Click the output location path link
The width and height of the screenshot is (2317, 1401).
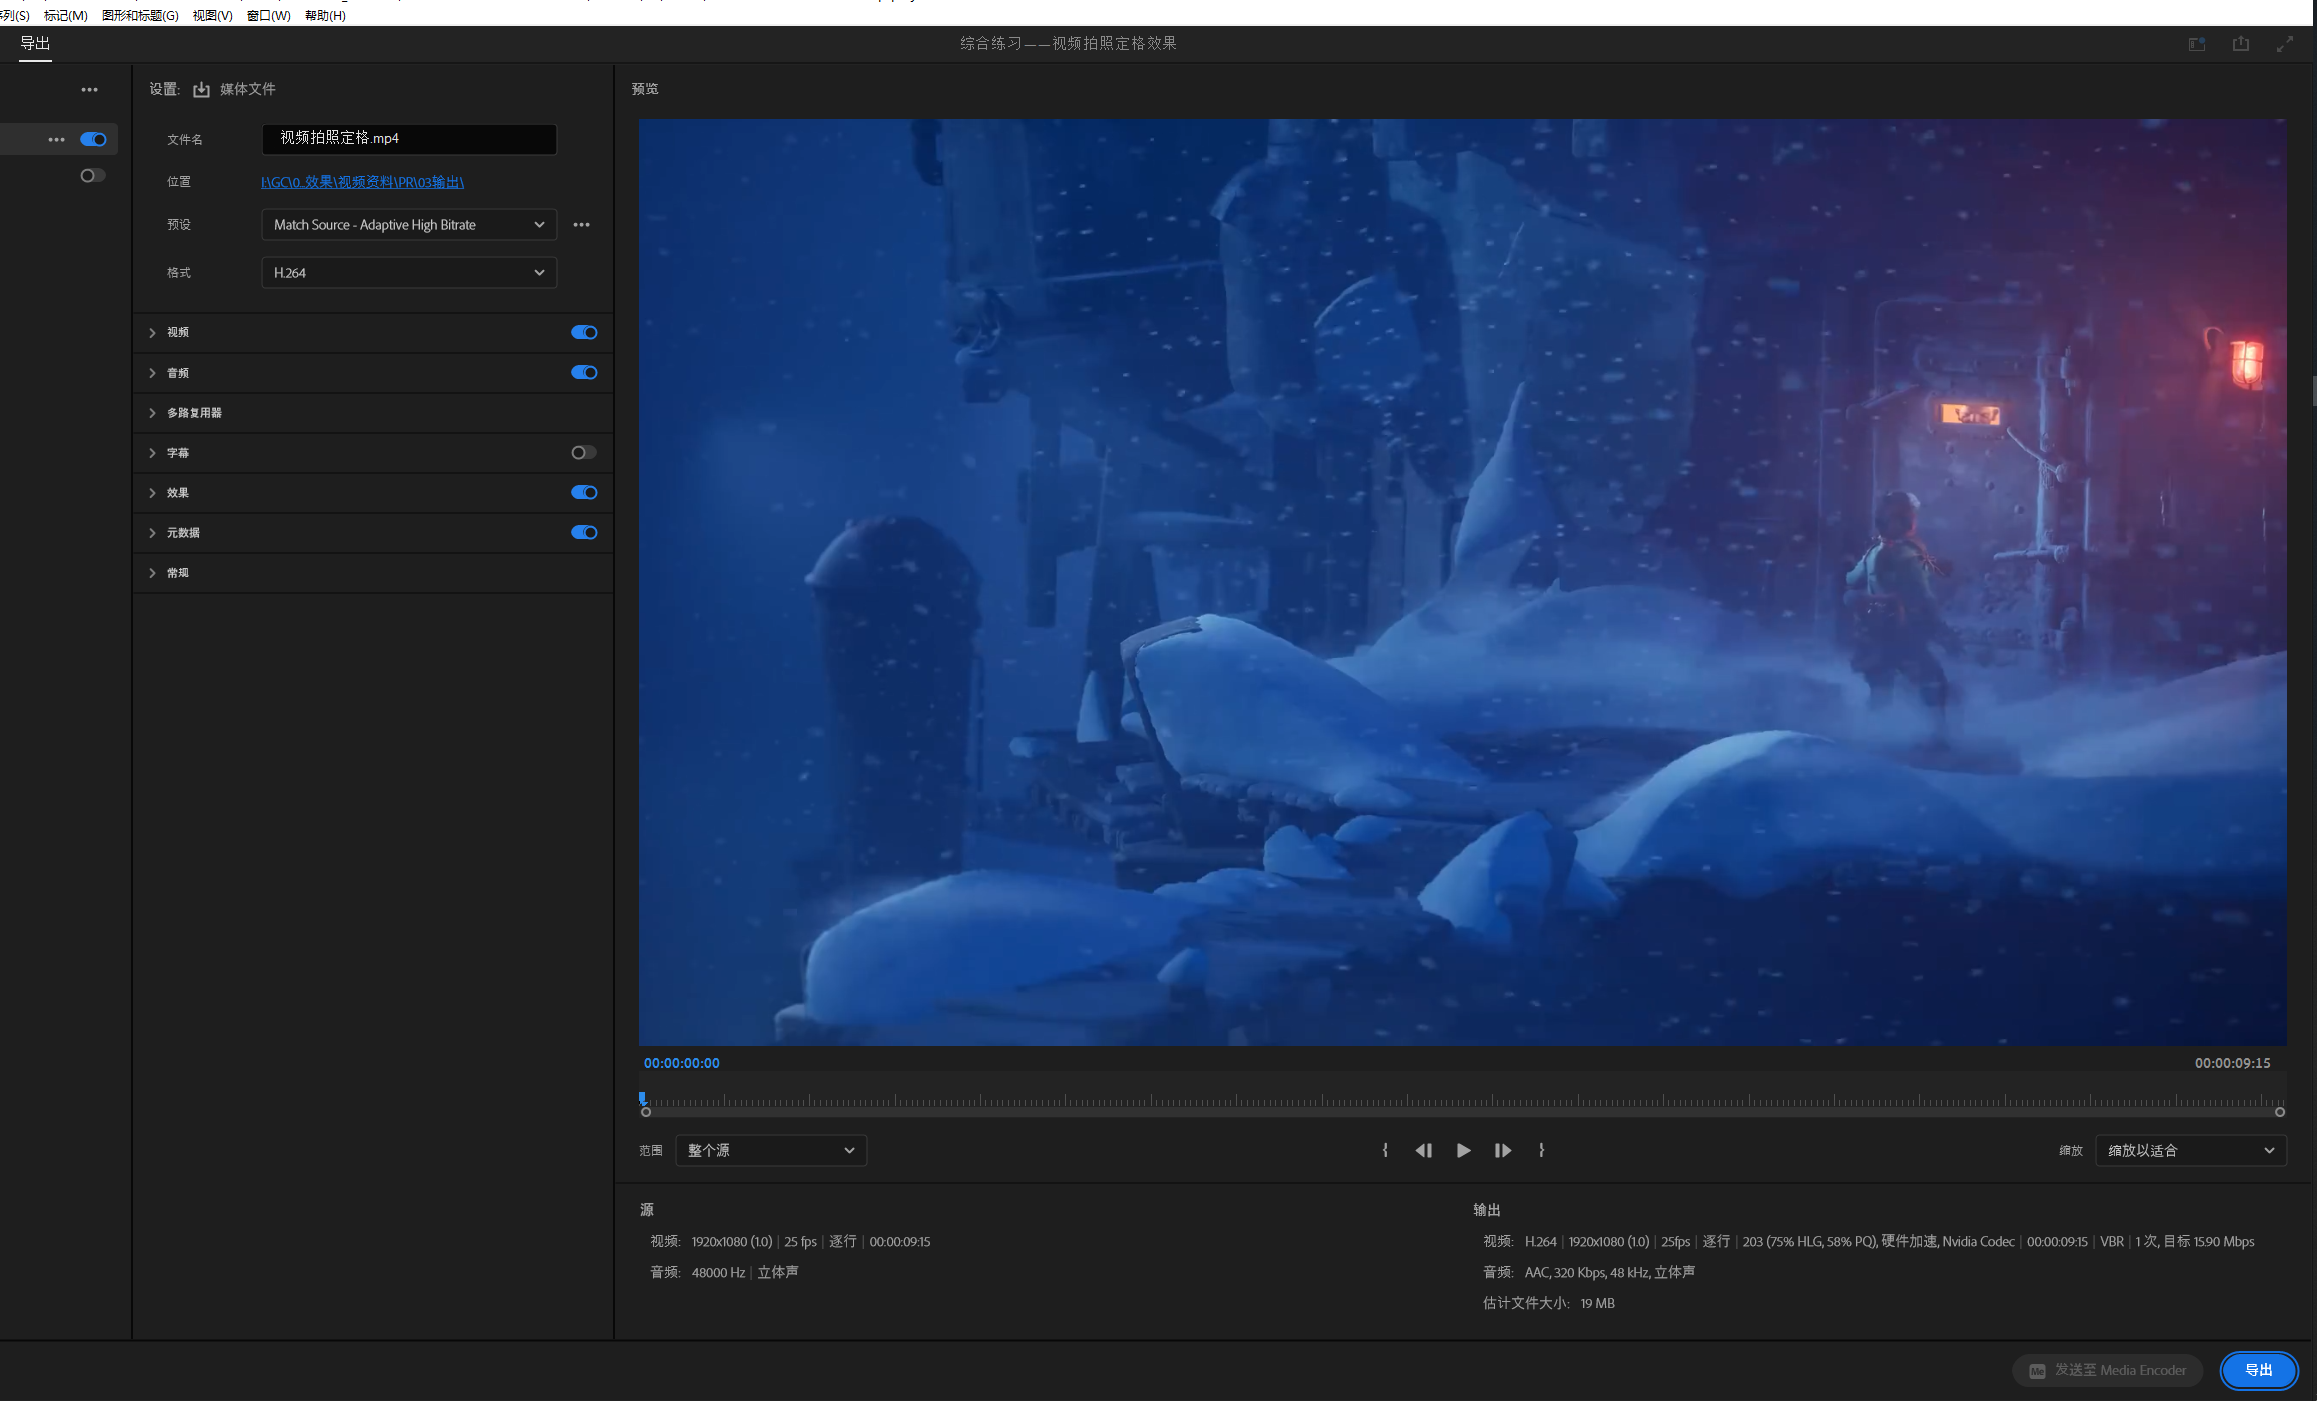(x=362, y=182)
